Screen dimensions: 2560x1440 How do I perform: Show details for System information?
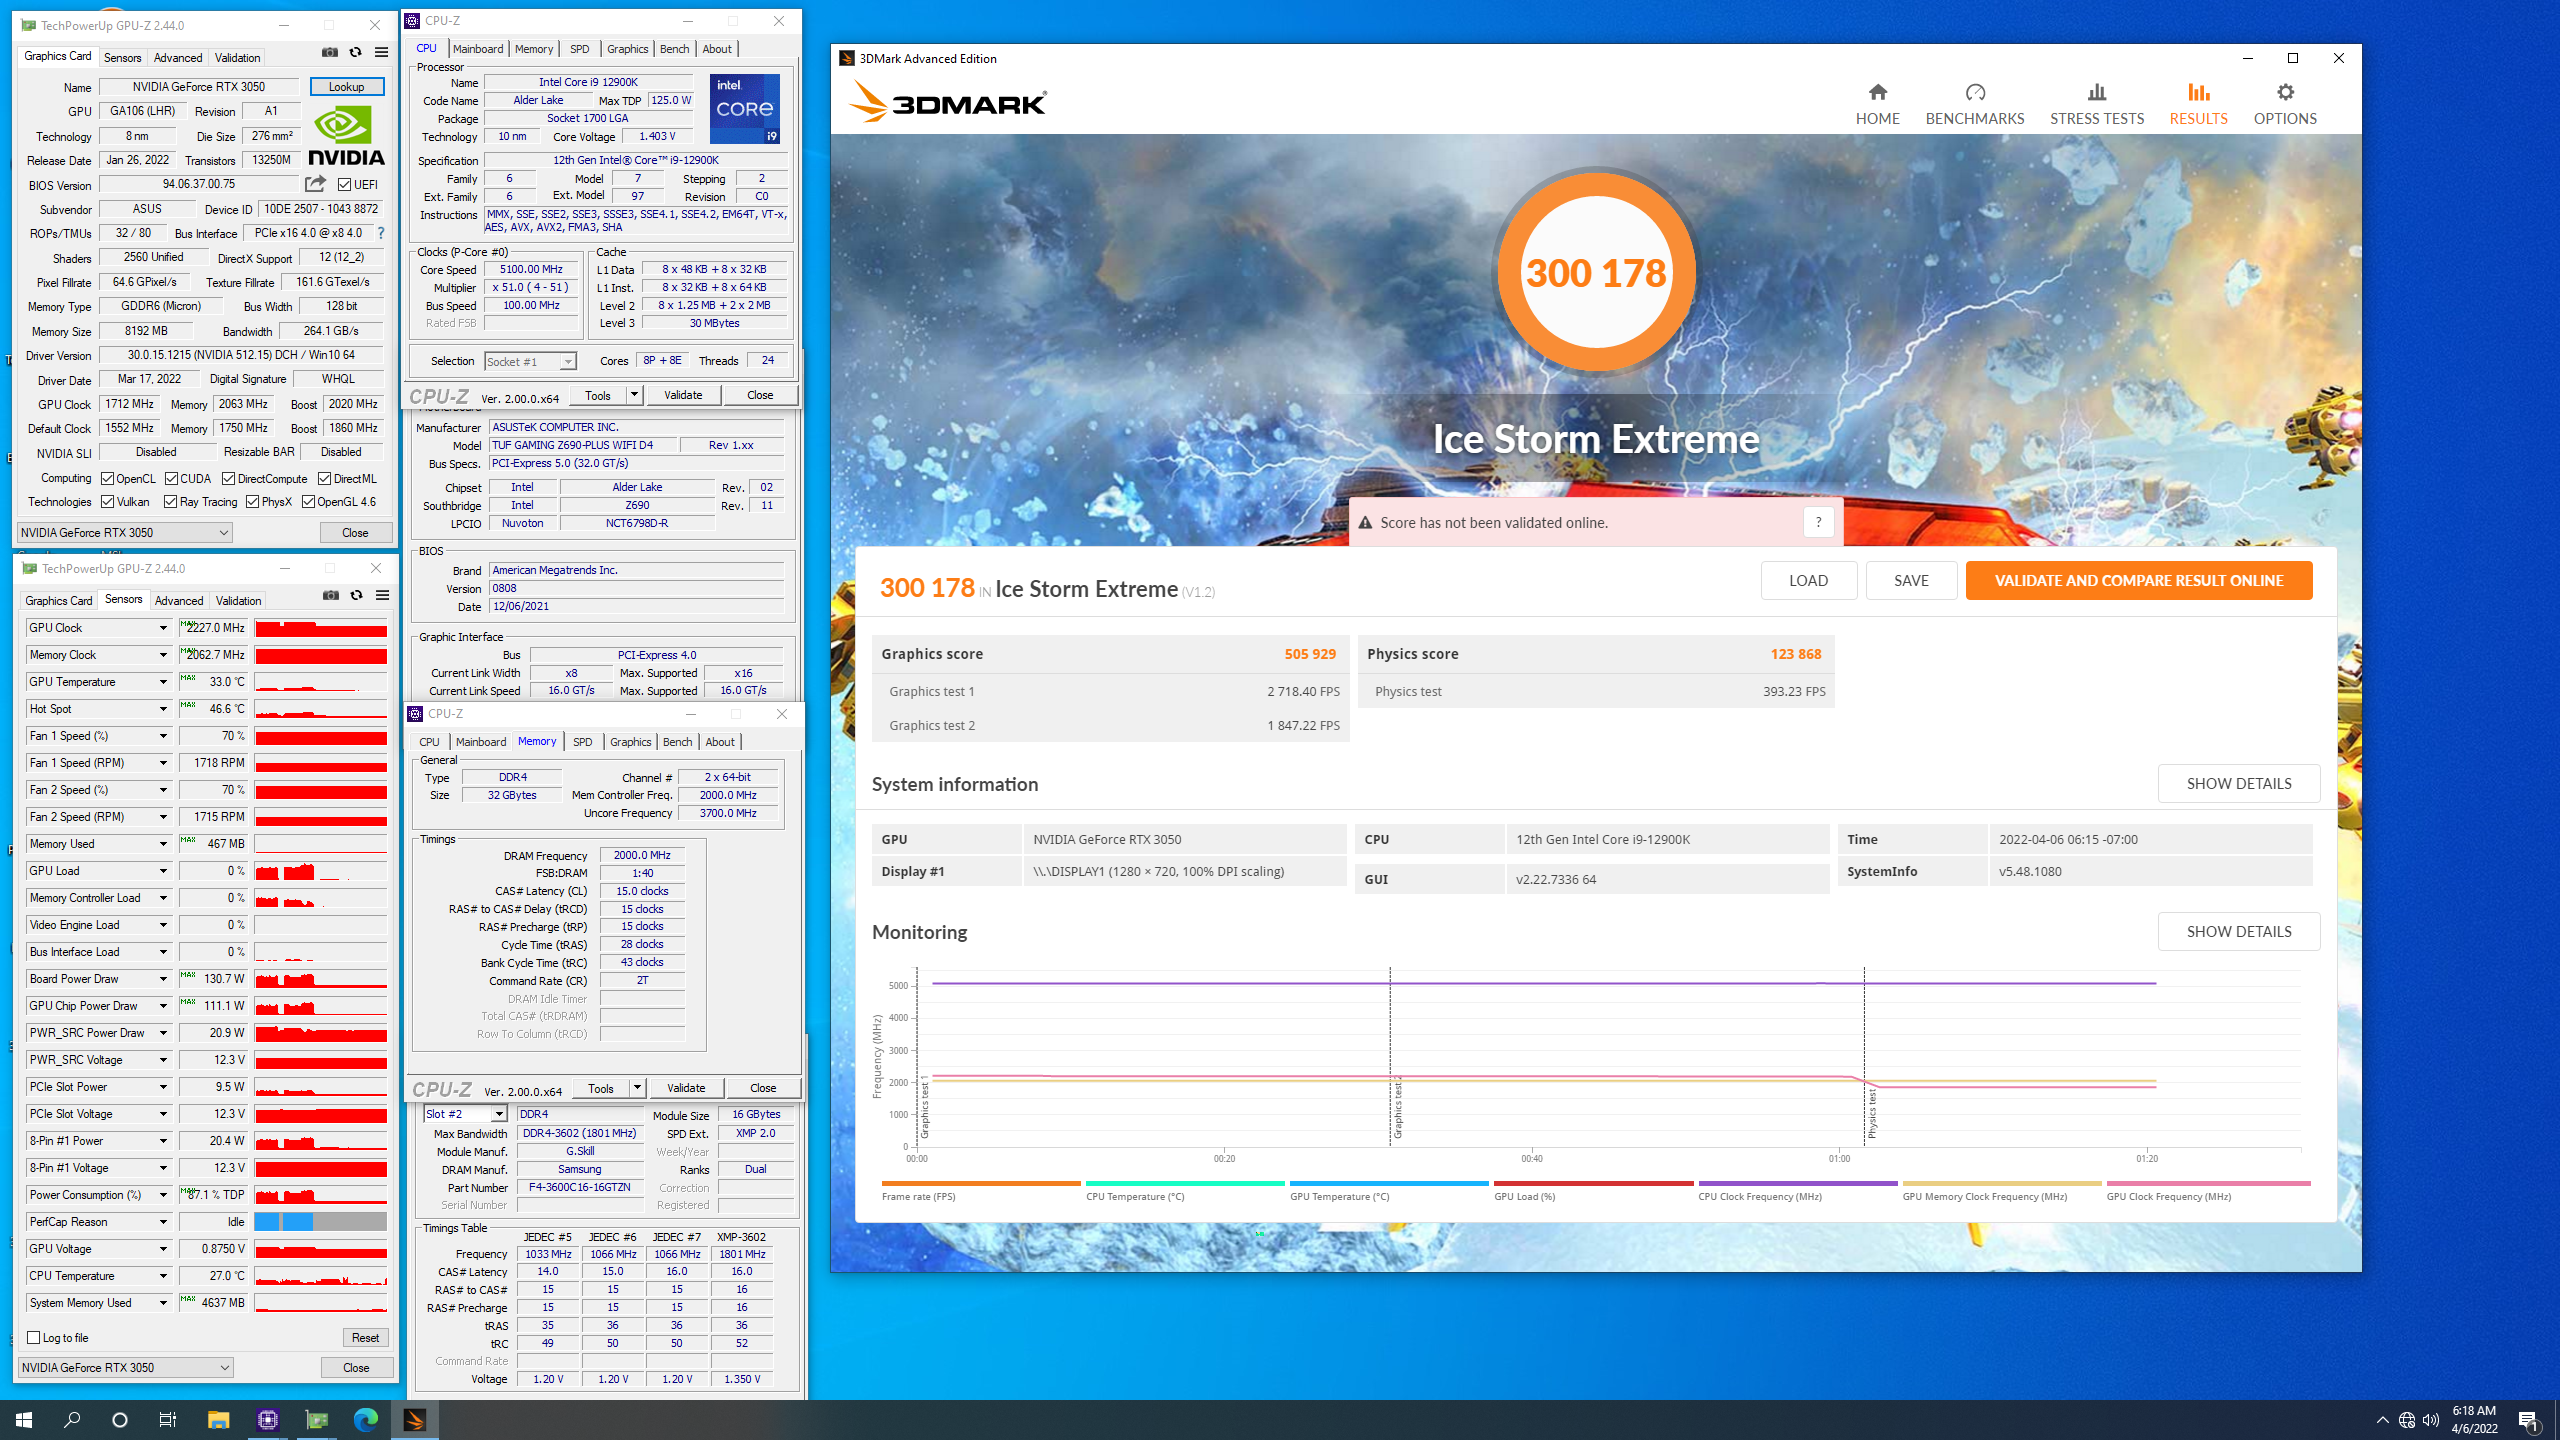click(x=2239, y=783)
